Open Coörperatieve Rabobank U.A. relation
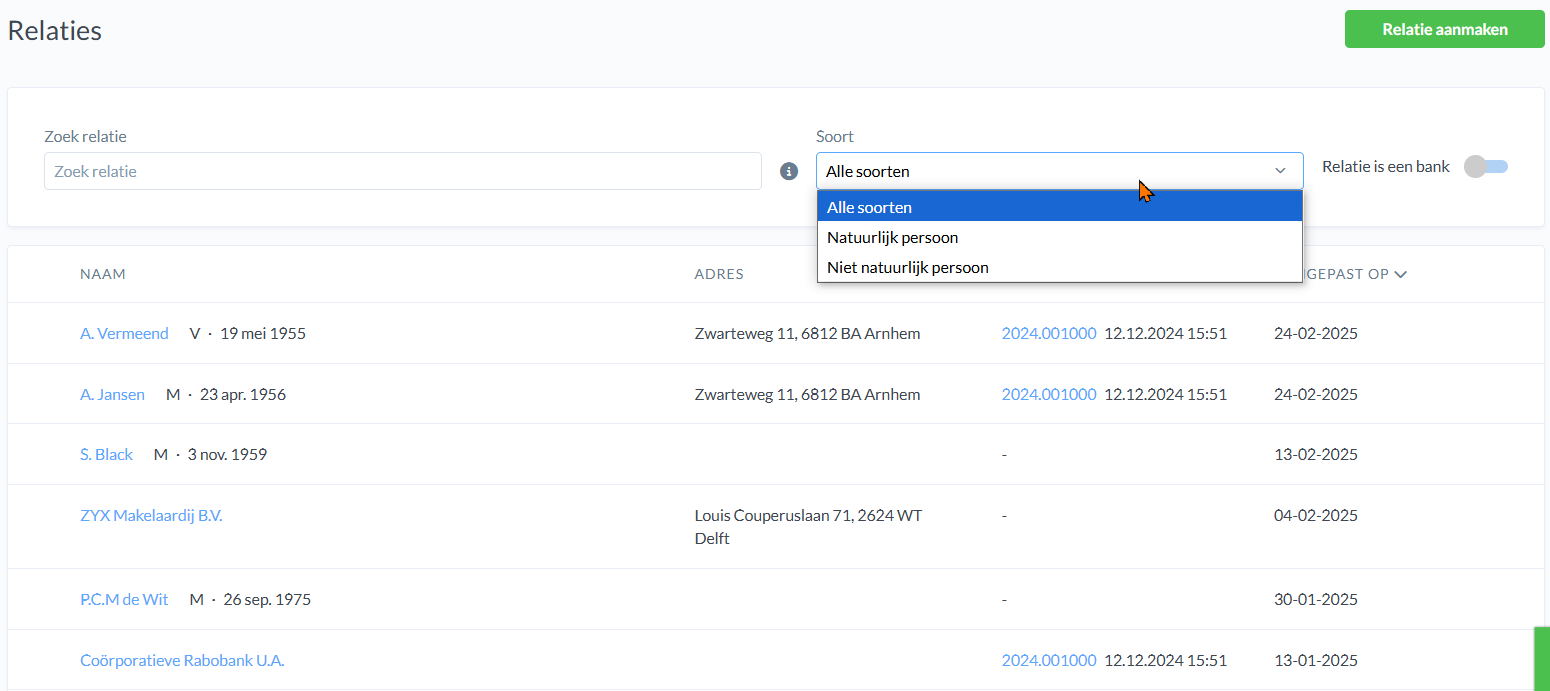Viewport: 1550px width, 691px height. click(182, 661)
